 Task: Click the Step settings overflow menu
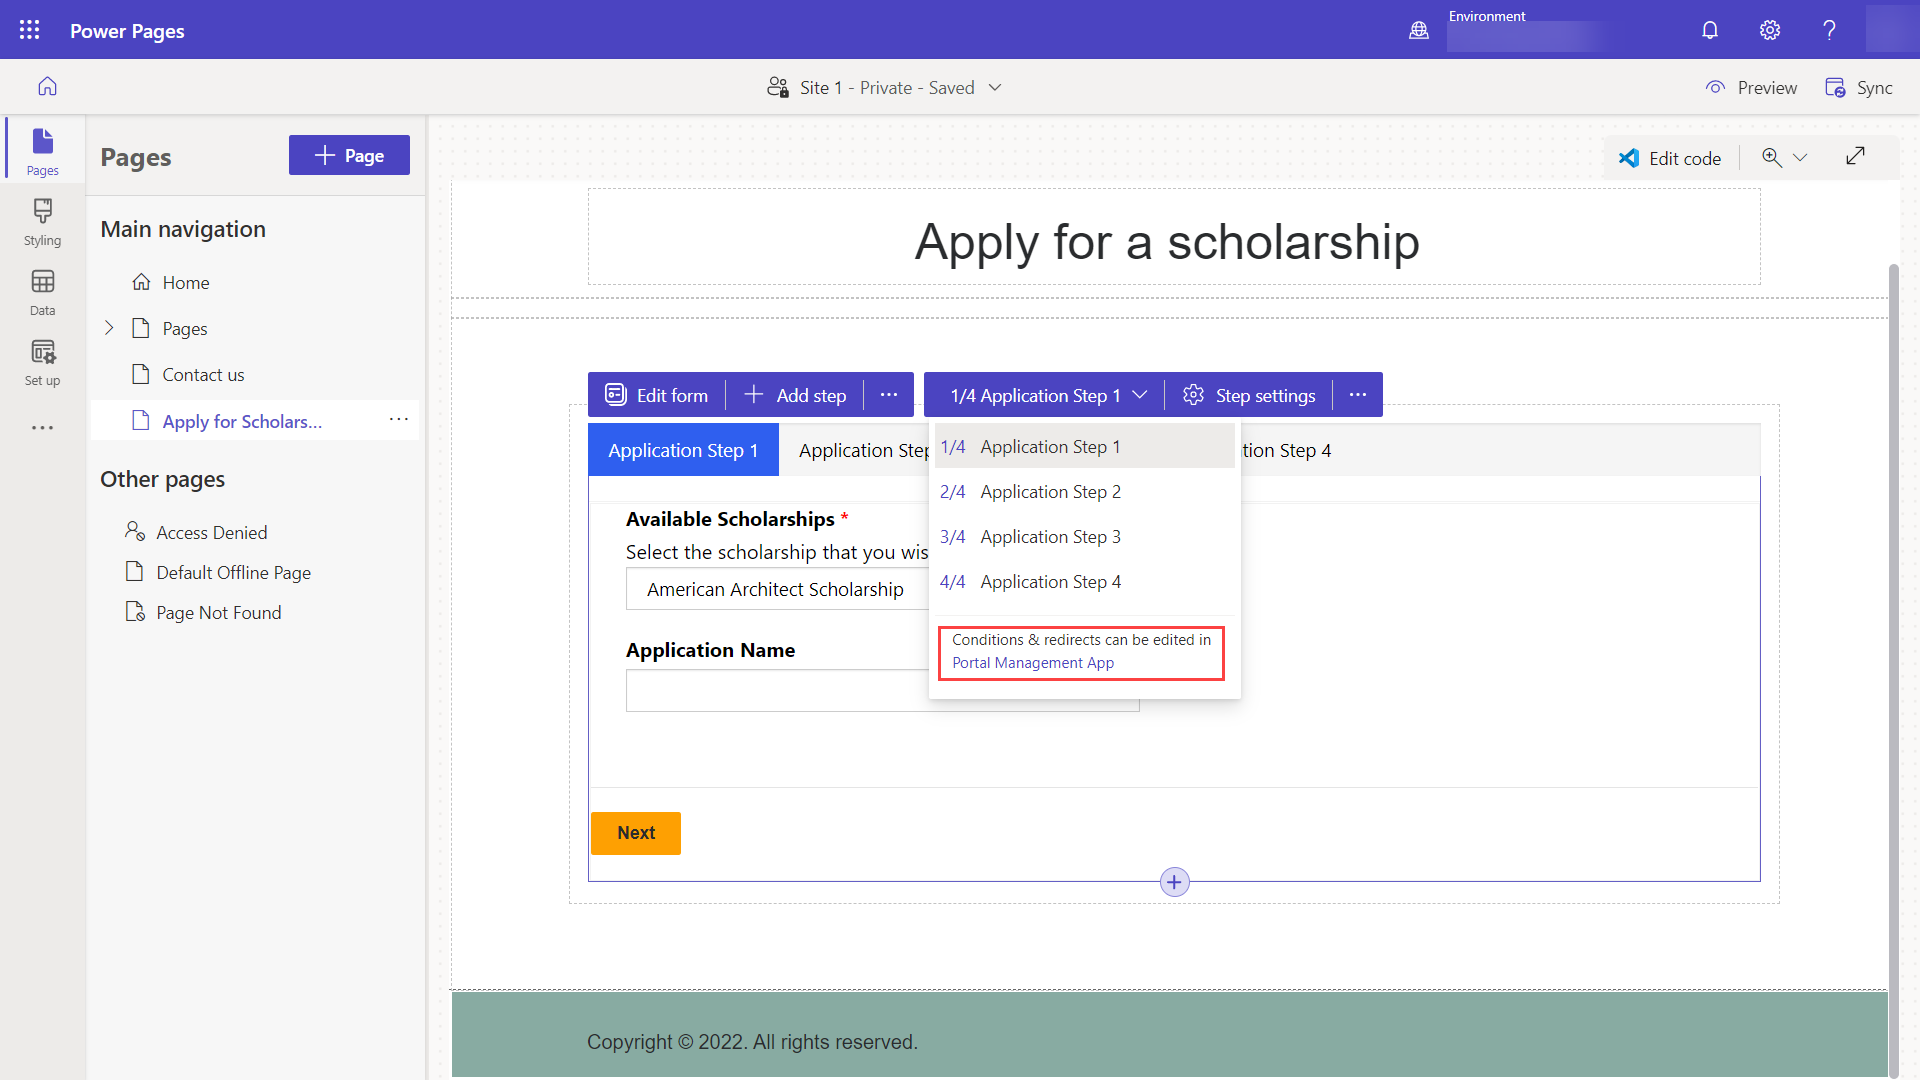[1358, 394]
